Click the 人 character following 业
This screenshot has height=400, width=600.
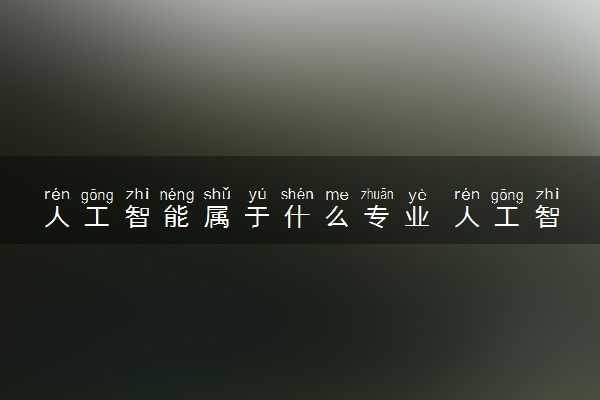pyautogui.click(x=467, y=216)
